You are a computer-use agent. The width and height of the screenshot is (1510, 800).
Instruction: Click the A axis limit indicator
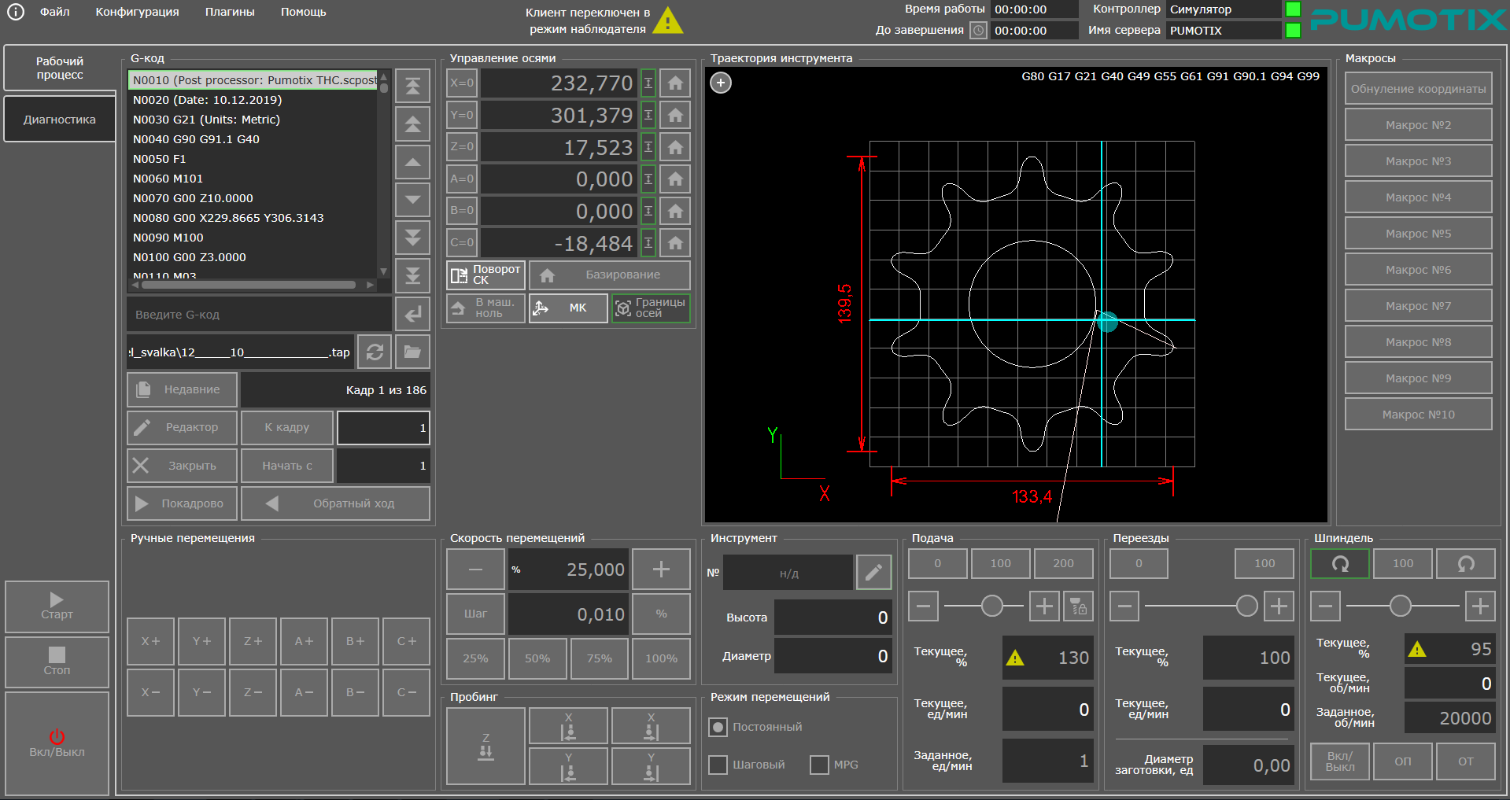tap(648, 180)
